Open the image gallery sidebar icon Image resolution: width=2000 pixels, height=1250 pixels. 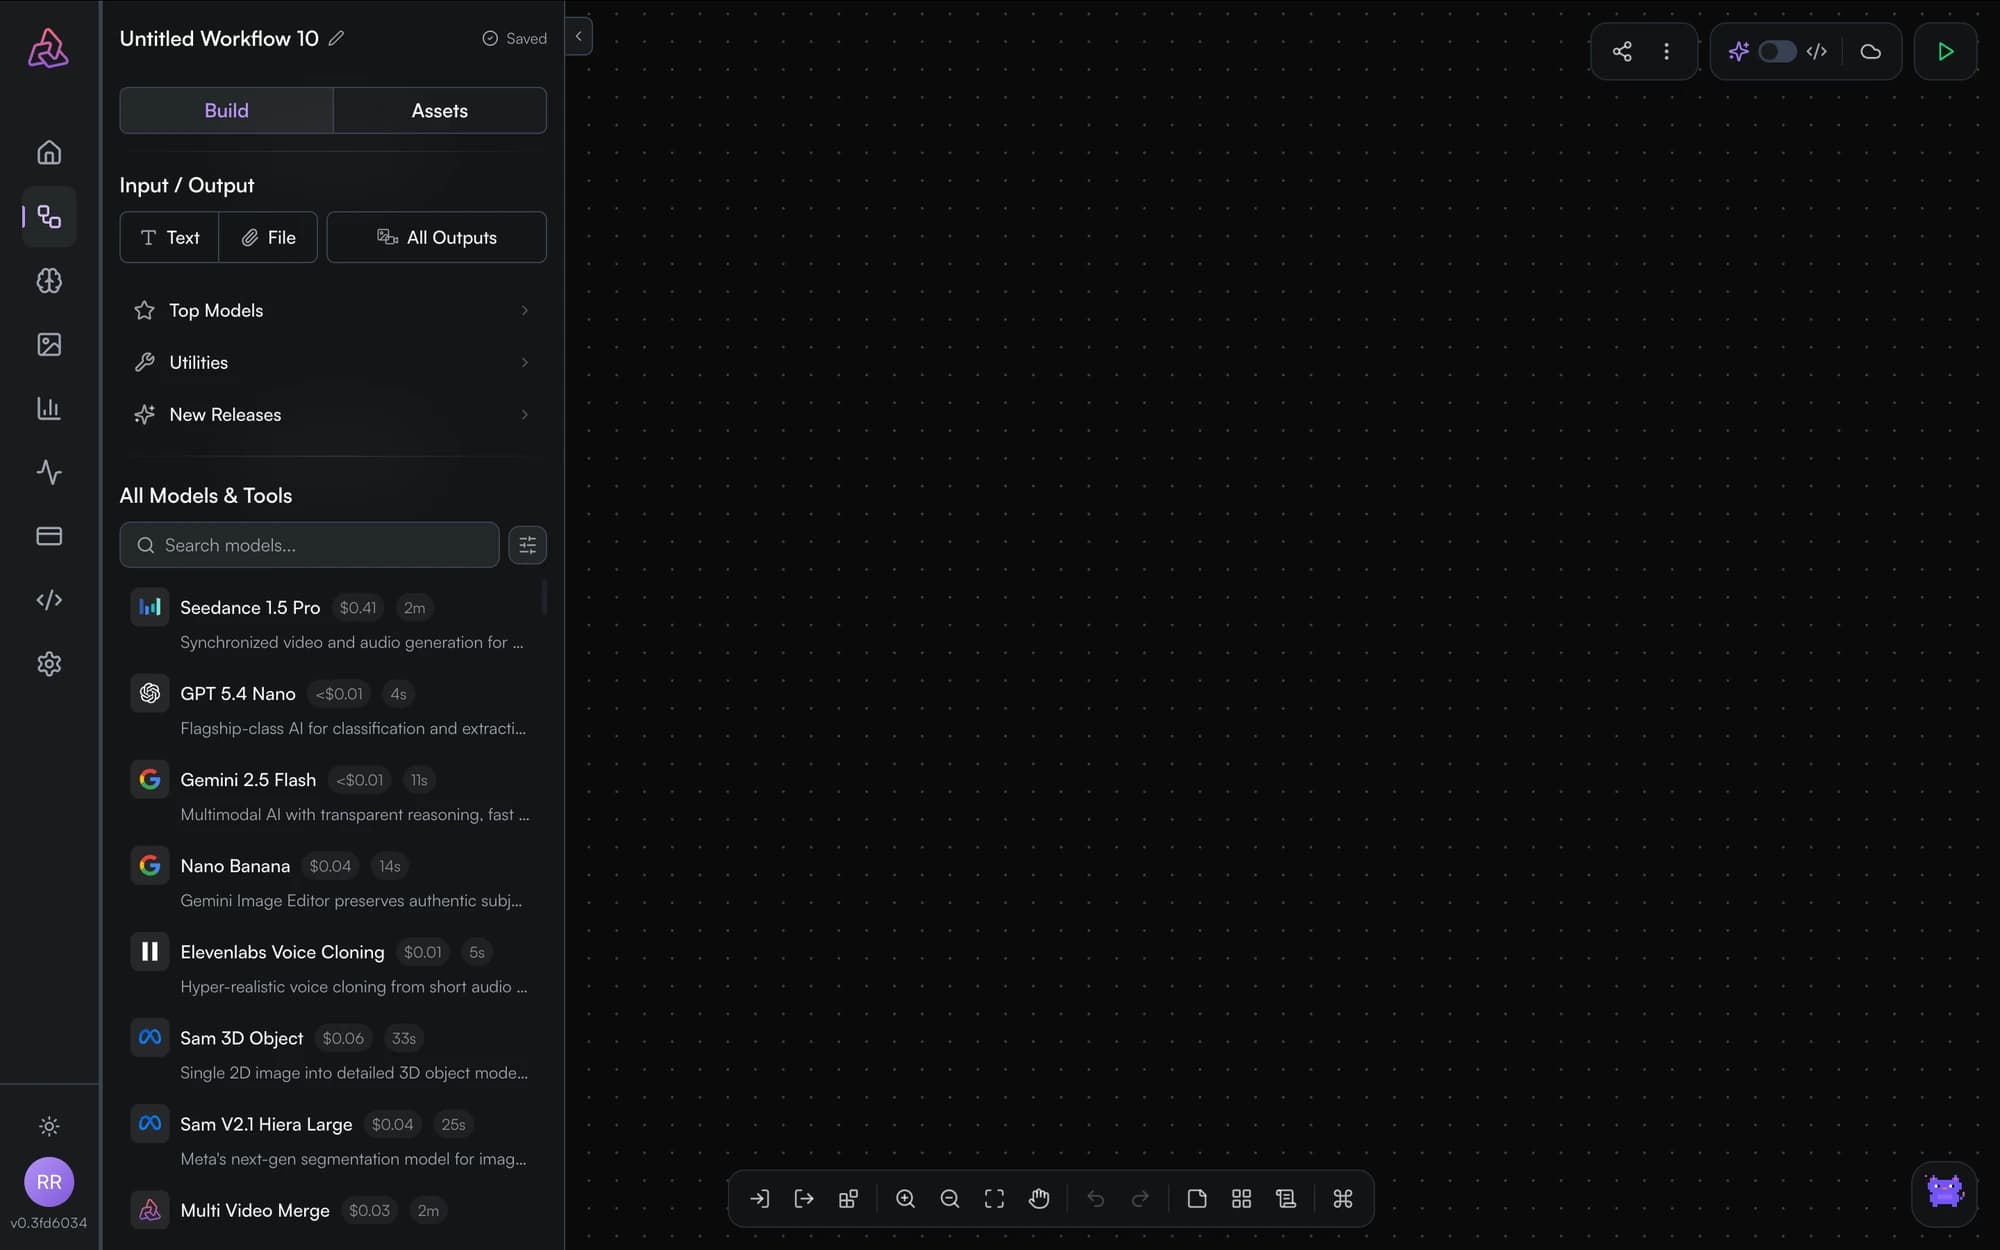point(49,345)
